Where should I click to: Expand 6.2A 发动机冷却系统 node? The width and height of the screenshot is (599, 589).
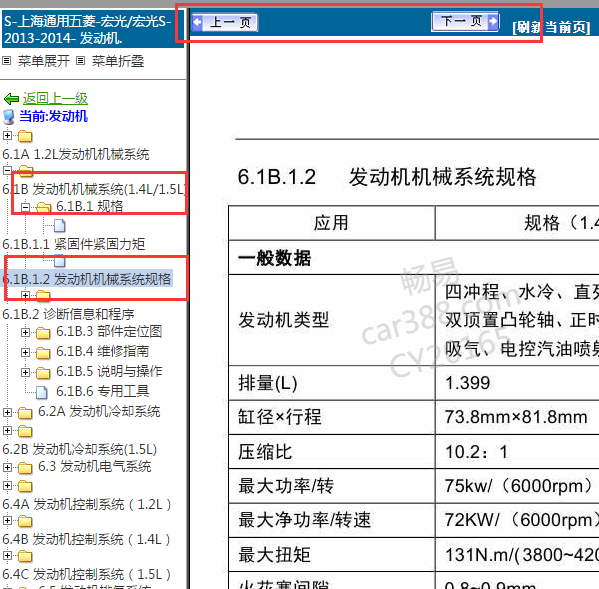click(x=7, y=412)
